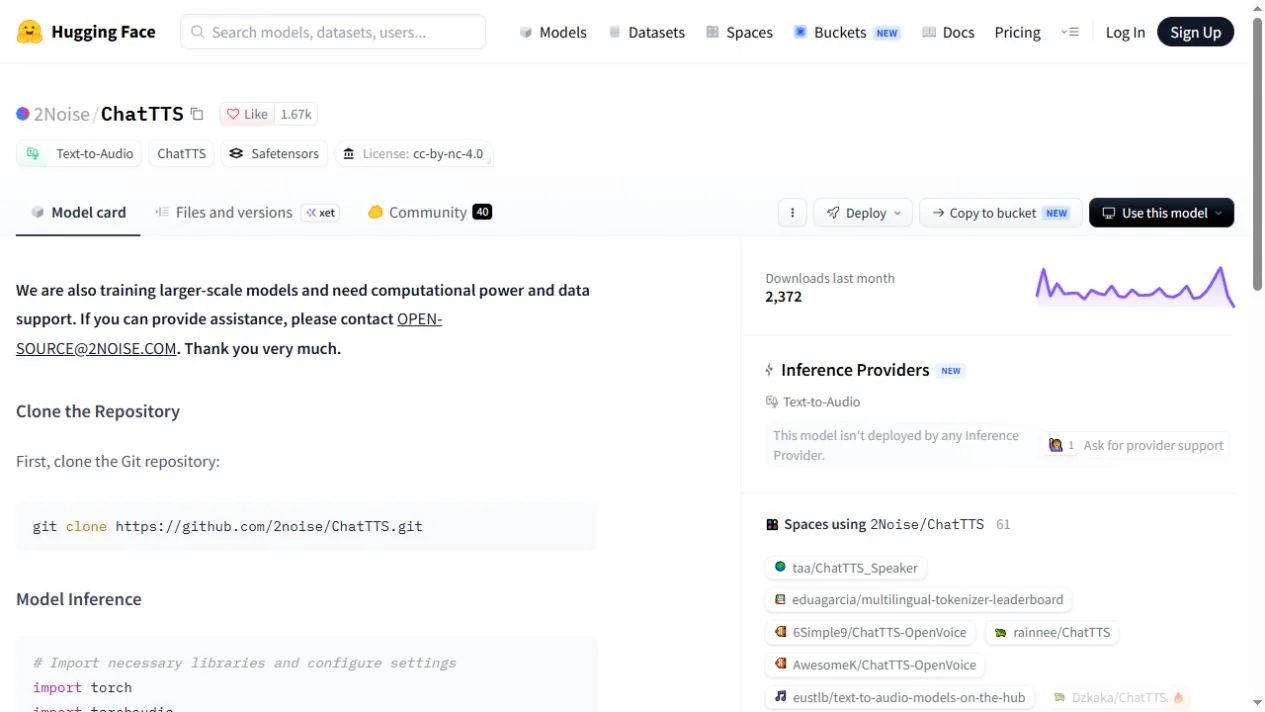Switch to the Model card tab

pyautogui.click(x=78, y=212)
